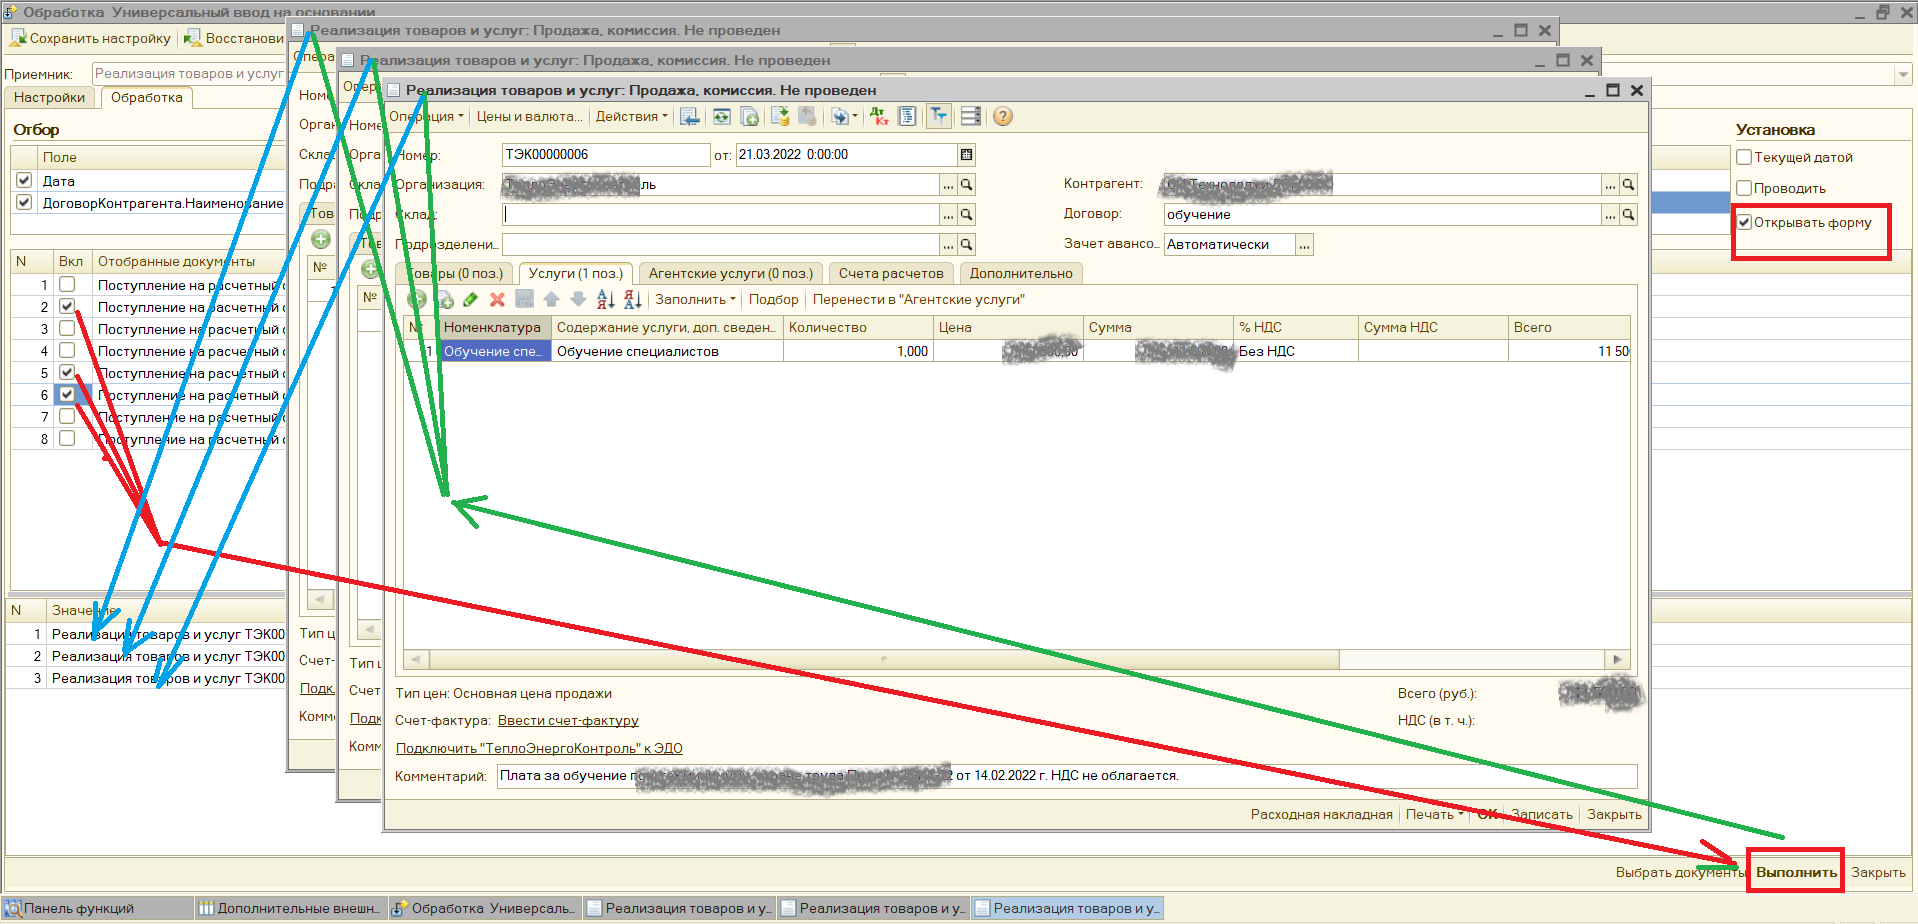The width and height of the screenshot is (1918, 924).
Task: Open the Счета расчетов tab
Action: coord(891,274)
